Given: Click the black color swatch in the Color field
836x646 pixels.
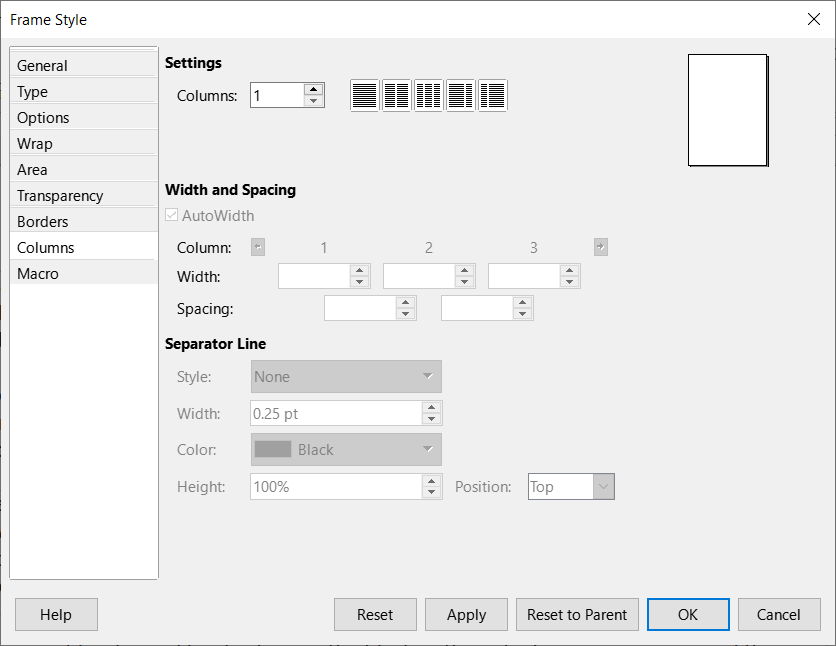Looking at the screenshot, I should 273,449.
